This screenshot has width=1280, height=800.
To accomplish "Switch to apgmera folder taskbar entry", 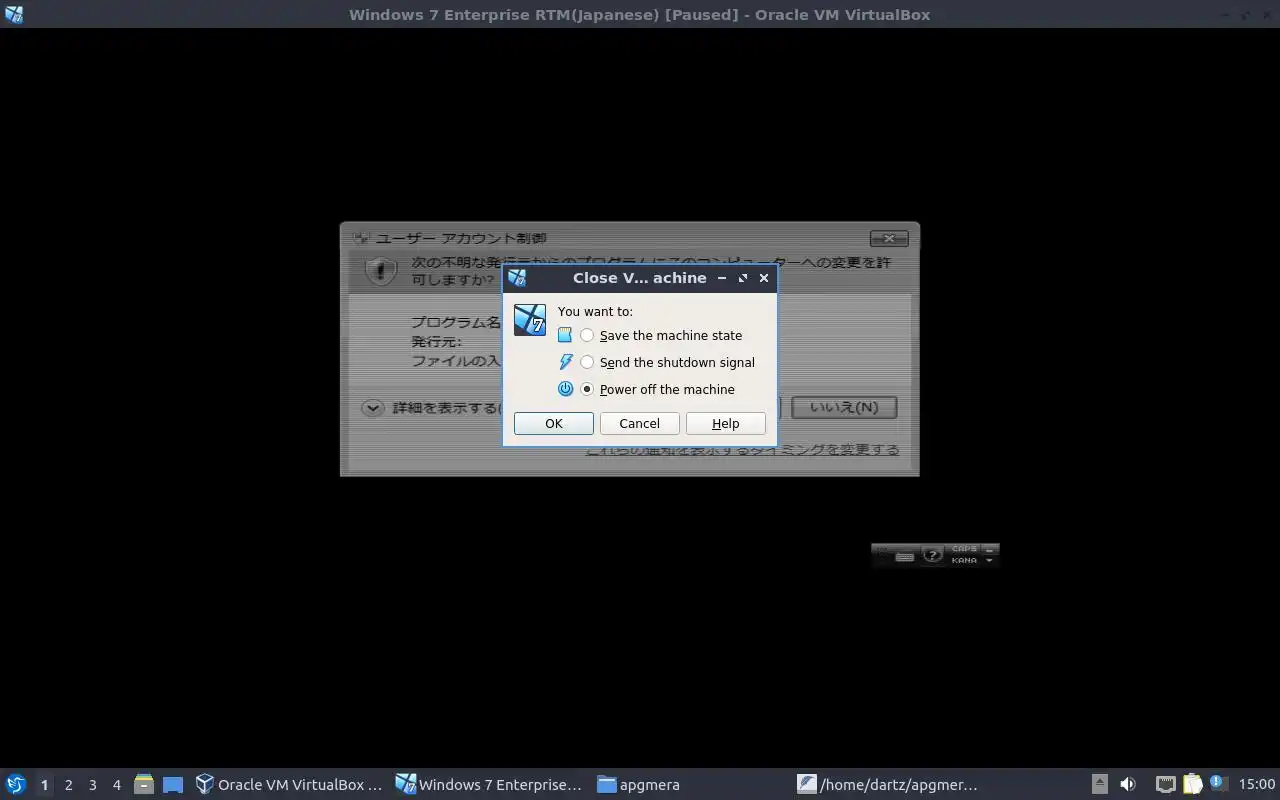I will click(x=640, y=785).
